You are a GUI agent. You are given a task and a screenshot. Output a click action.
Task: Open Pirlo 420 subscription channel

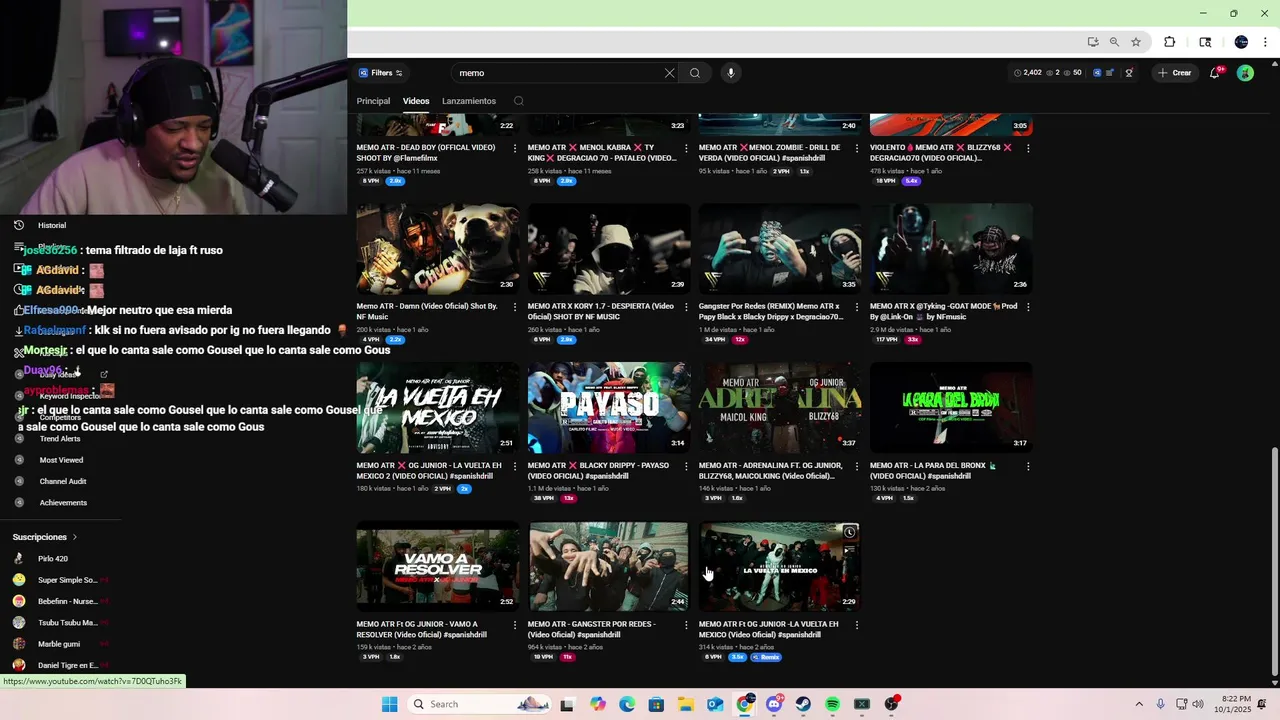tap(53, 559)
